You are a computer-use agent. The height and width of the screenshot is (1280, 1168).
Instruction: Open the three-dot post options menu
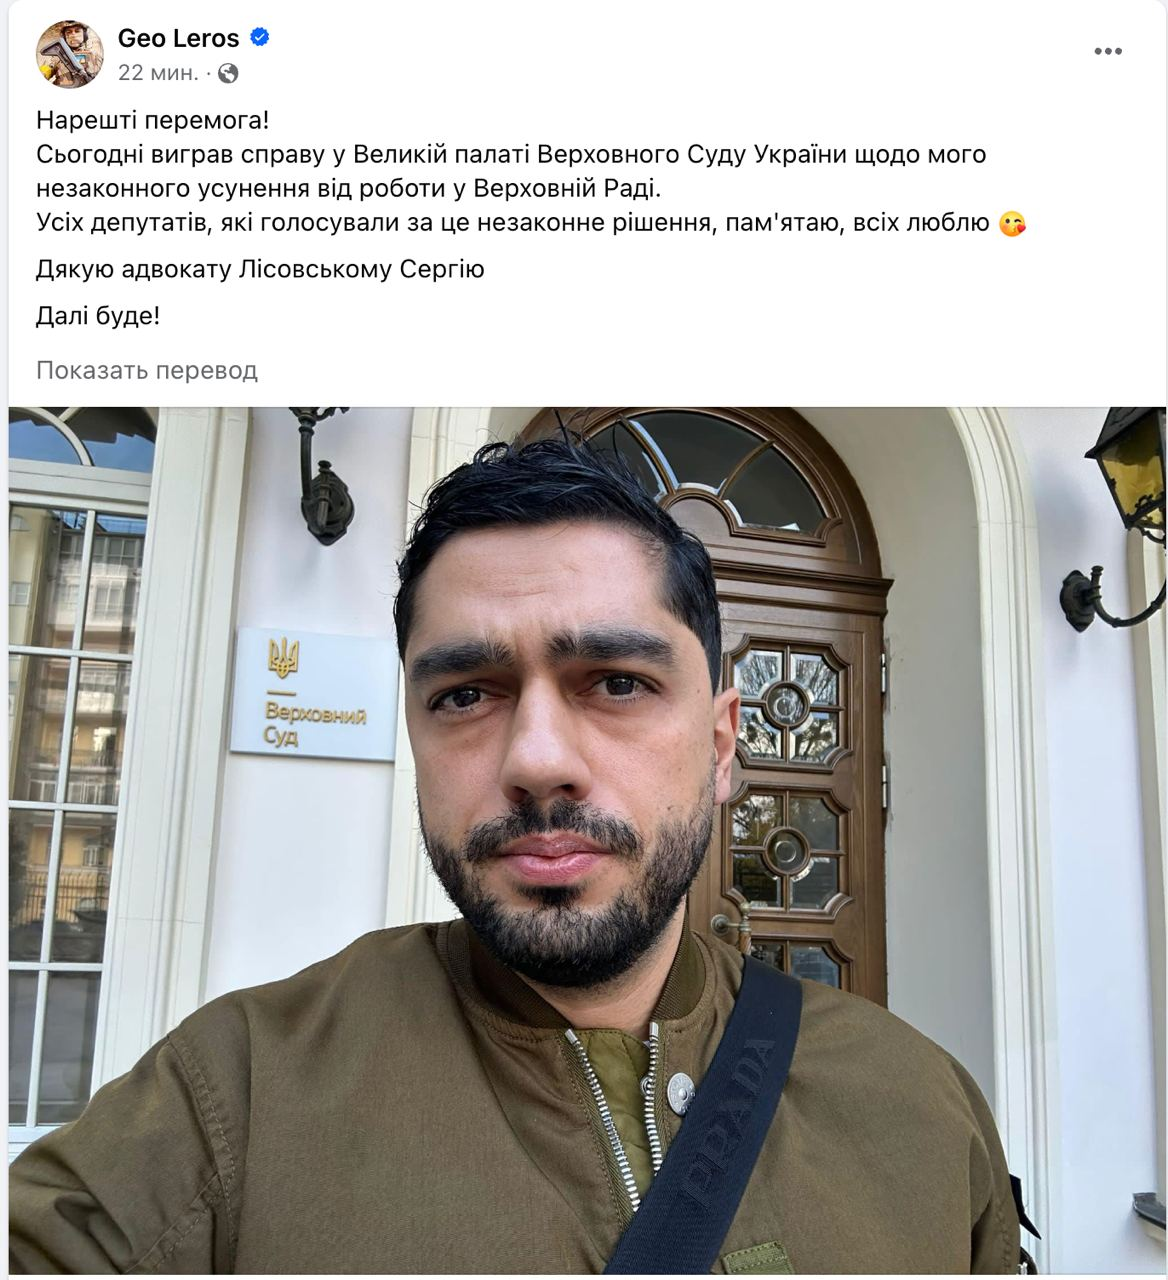(x=1107, y=52)
